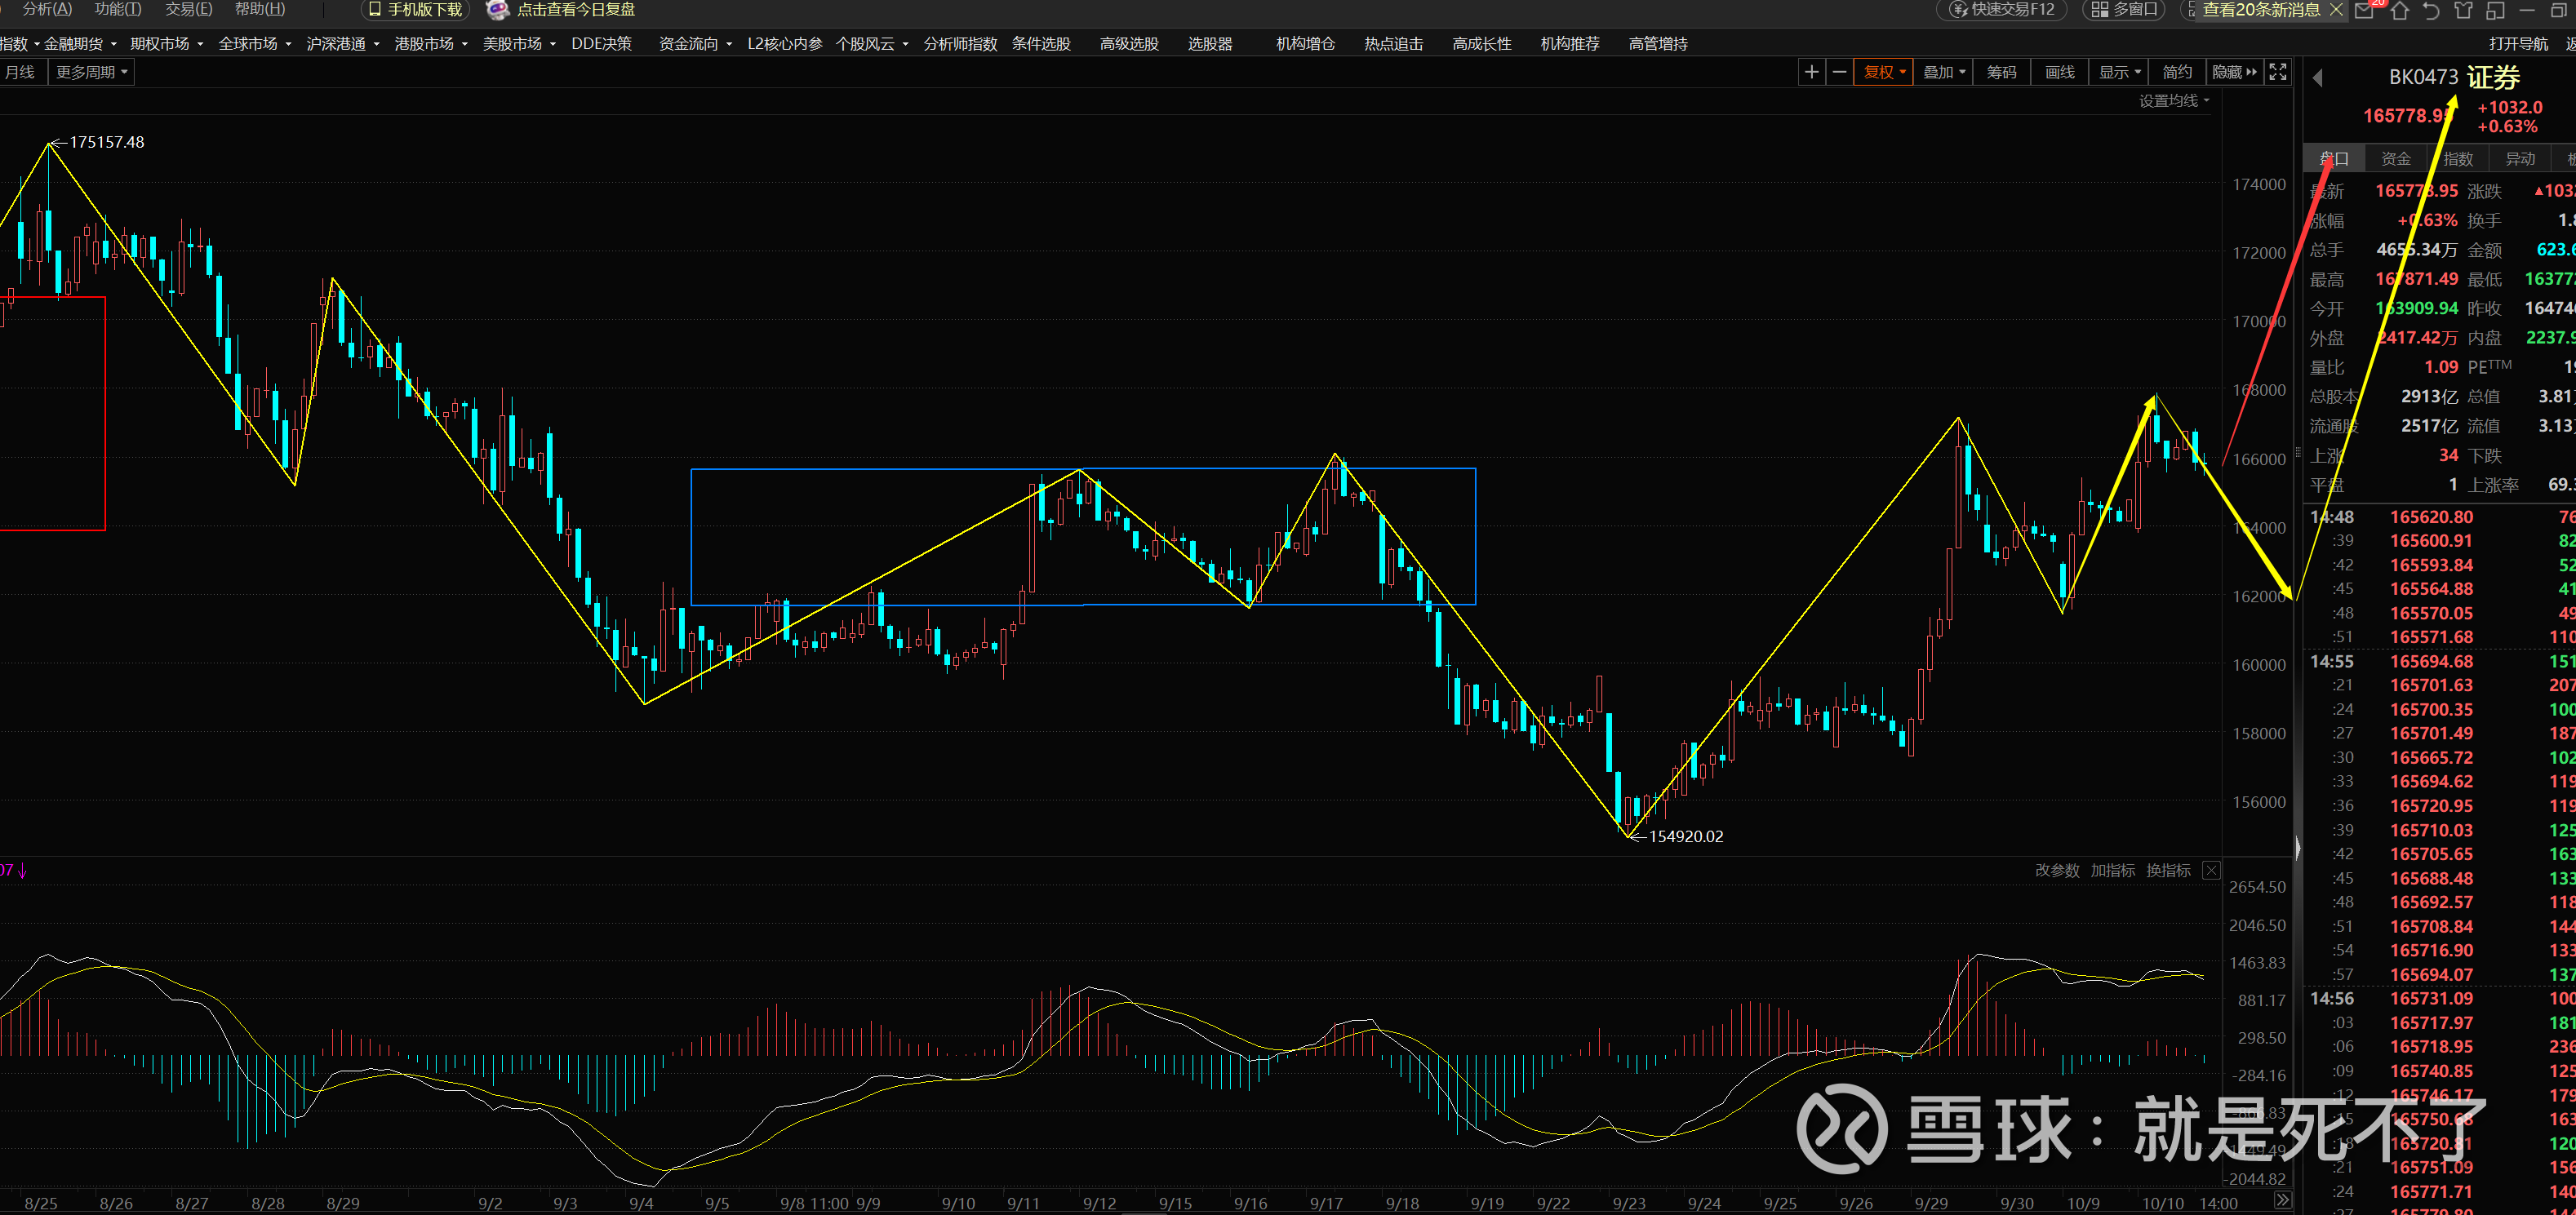2576x1215 pixels.
Task: Close the indicator panel with X icon
Action: (2211, 870)
